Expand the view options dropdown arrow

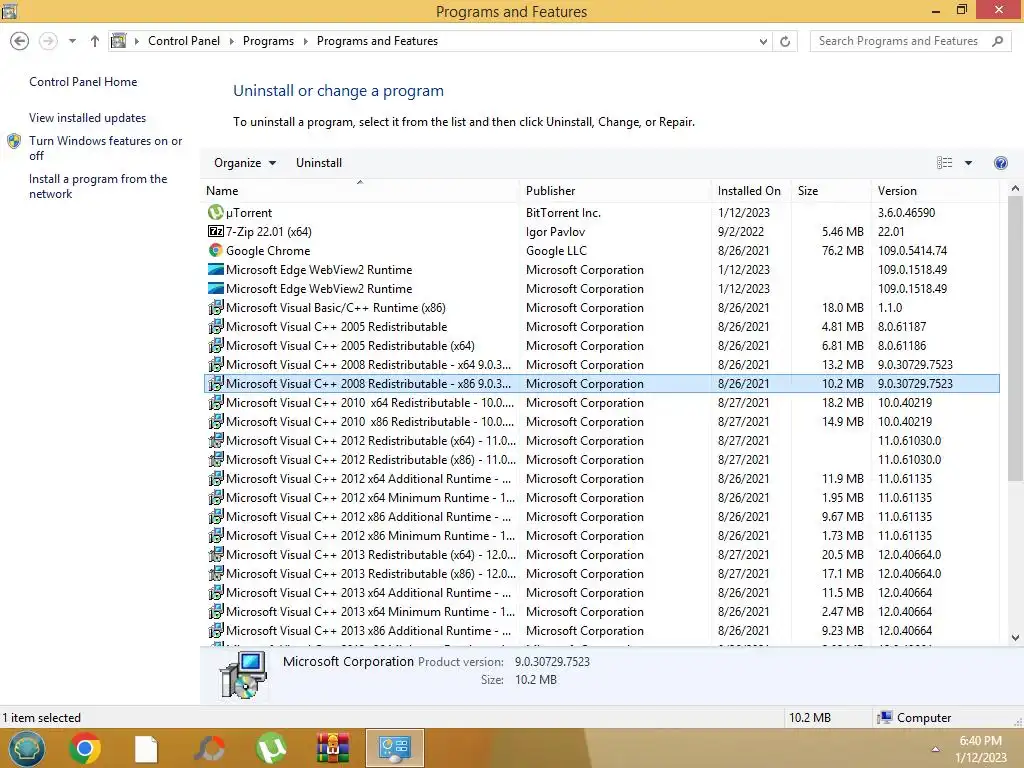(x=968, y=163)
